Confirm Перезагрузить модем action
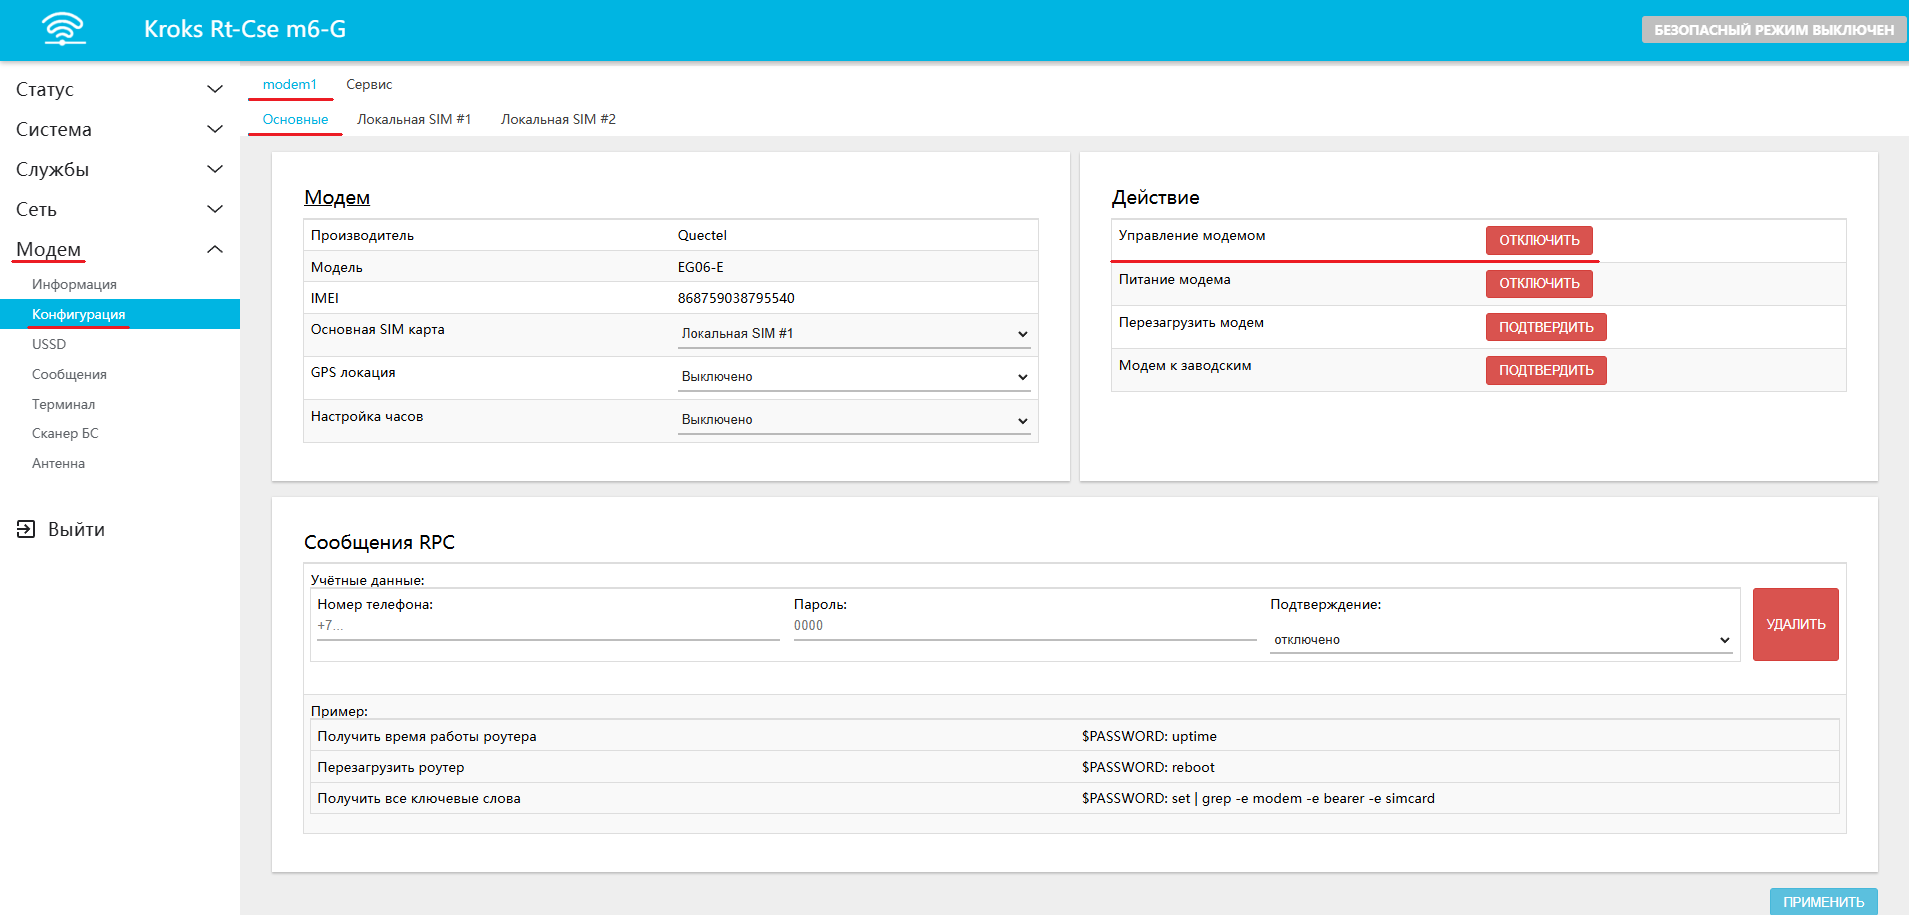The height and width of the screenshot is (915, 1909). pos(1545,327)
